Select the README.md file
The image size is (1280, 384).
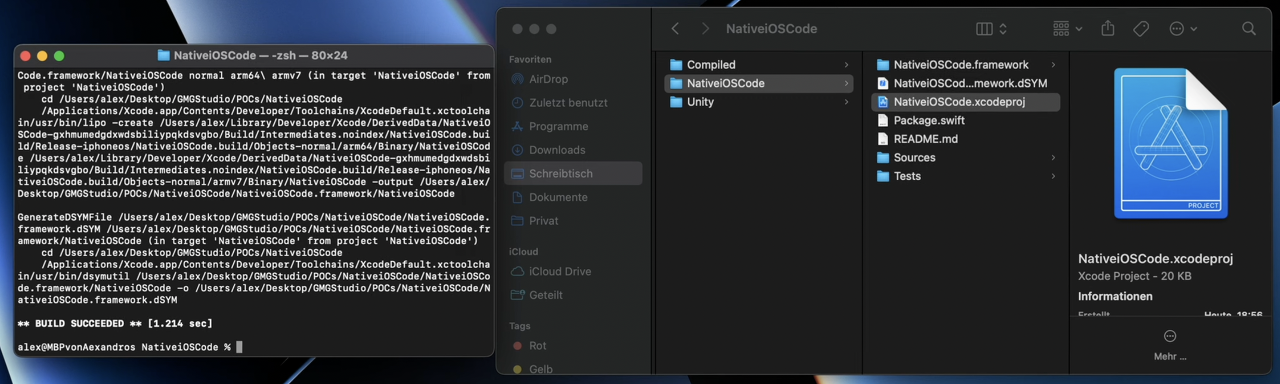click(965, 139)
